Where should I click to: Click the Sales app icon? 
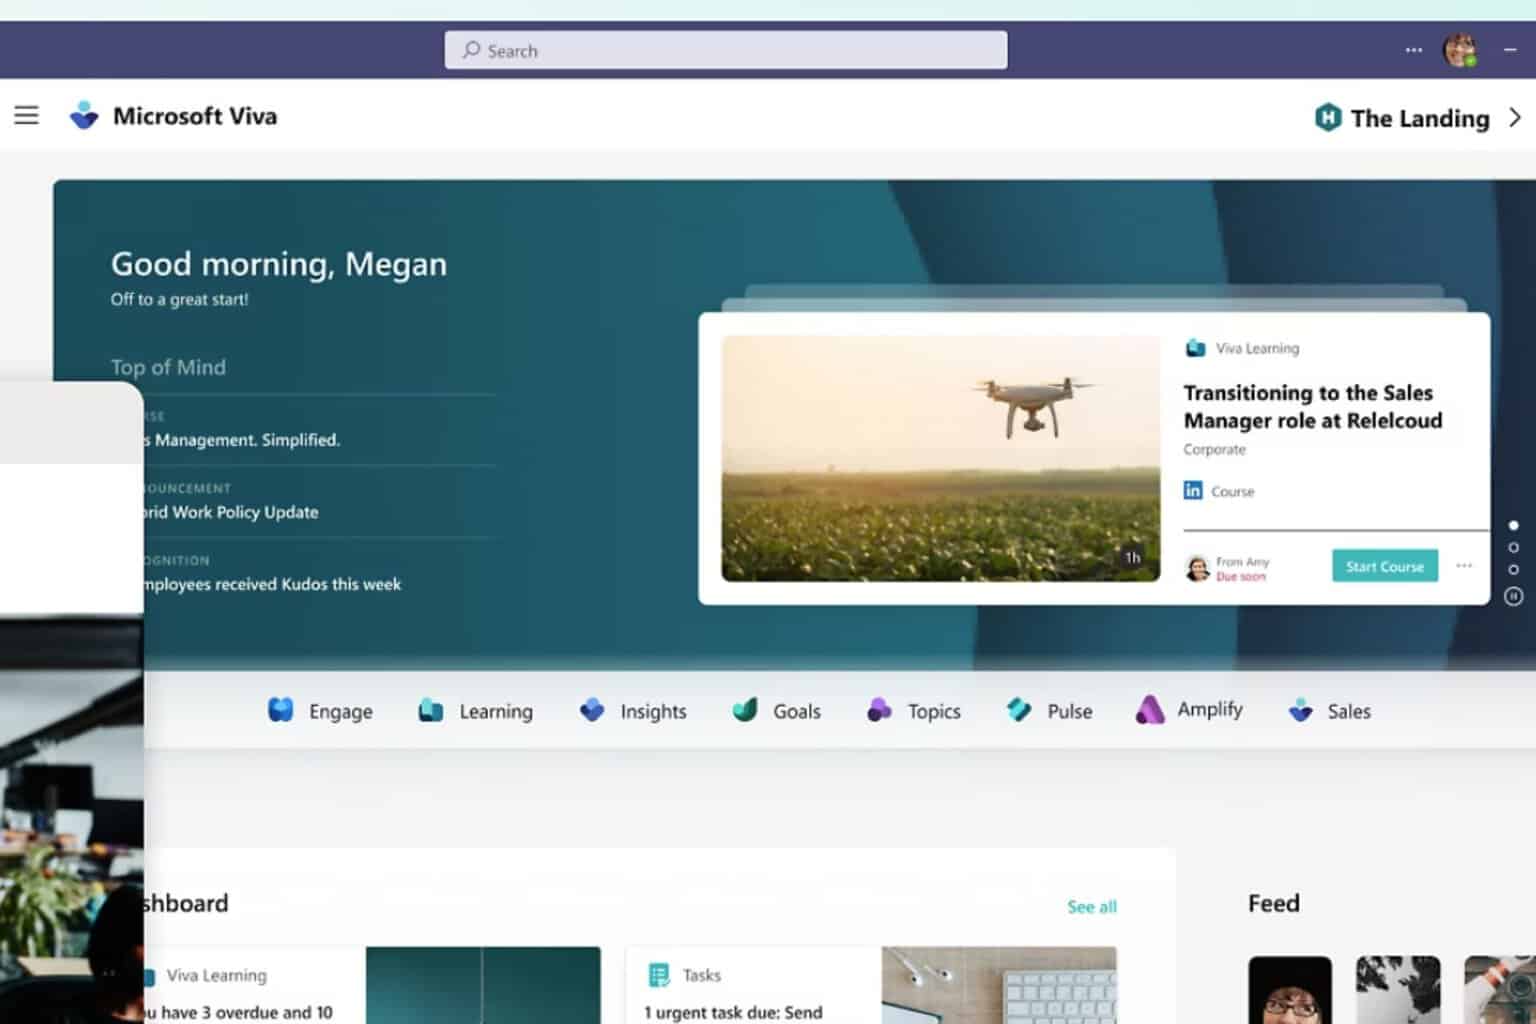click(x=1300, y=711)
